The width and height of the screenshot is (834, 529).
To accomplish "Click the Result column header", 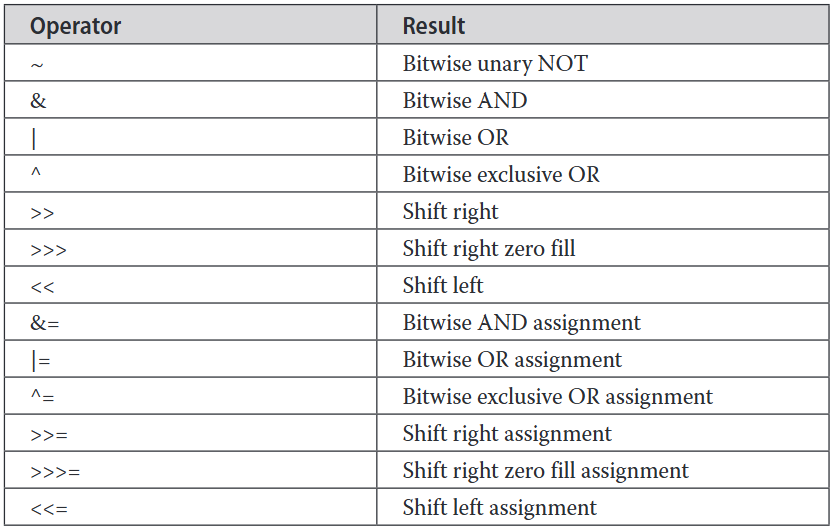I will [434, 26].
